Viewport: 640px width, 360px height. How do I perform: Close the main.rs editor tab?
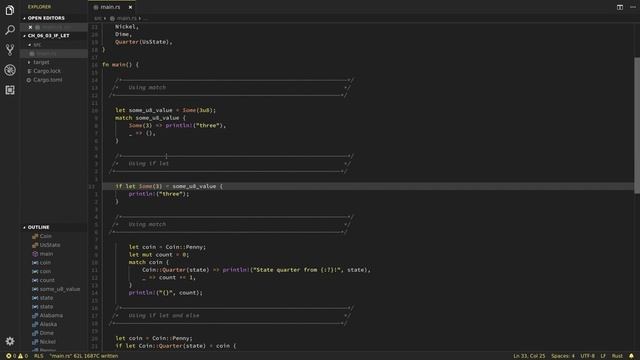click(130, 7)
